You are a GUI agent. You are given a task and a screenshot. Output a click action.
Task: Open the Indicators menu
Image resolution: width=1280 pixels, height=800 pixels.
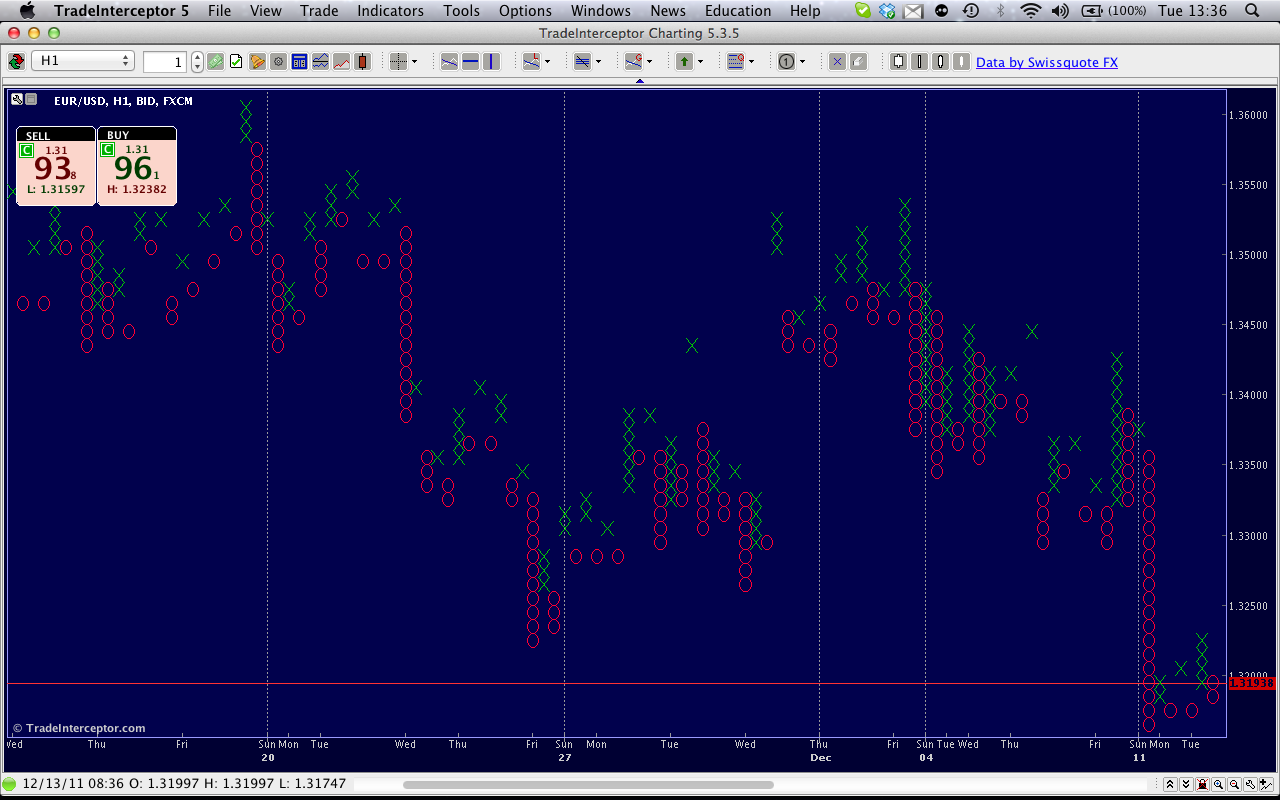390,11
